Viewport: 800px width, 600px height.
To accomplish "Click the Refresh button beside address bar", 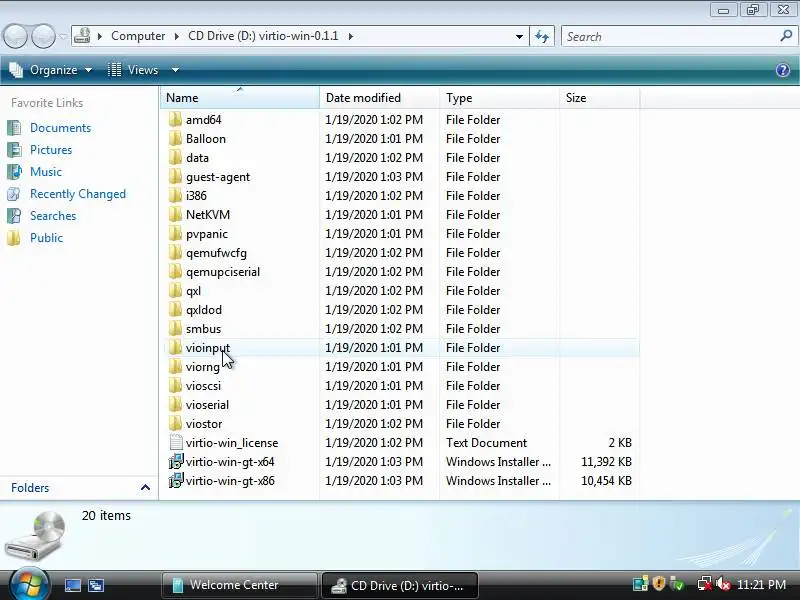I will coord(542,36).
